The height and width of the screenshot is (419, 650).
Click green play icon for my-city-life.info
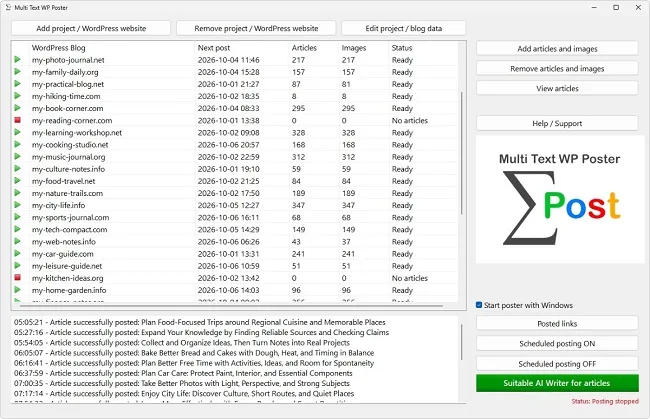point(17,205)
